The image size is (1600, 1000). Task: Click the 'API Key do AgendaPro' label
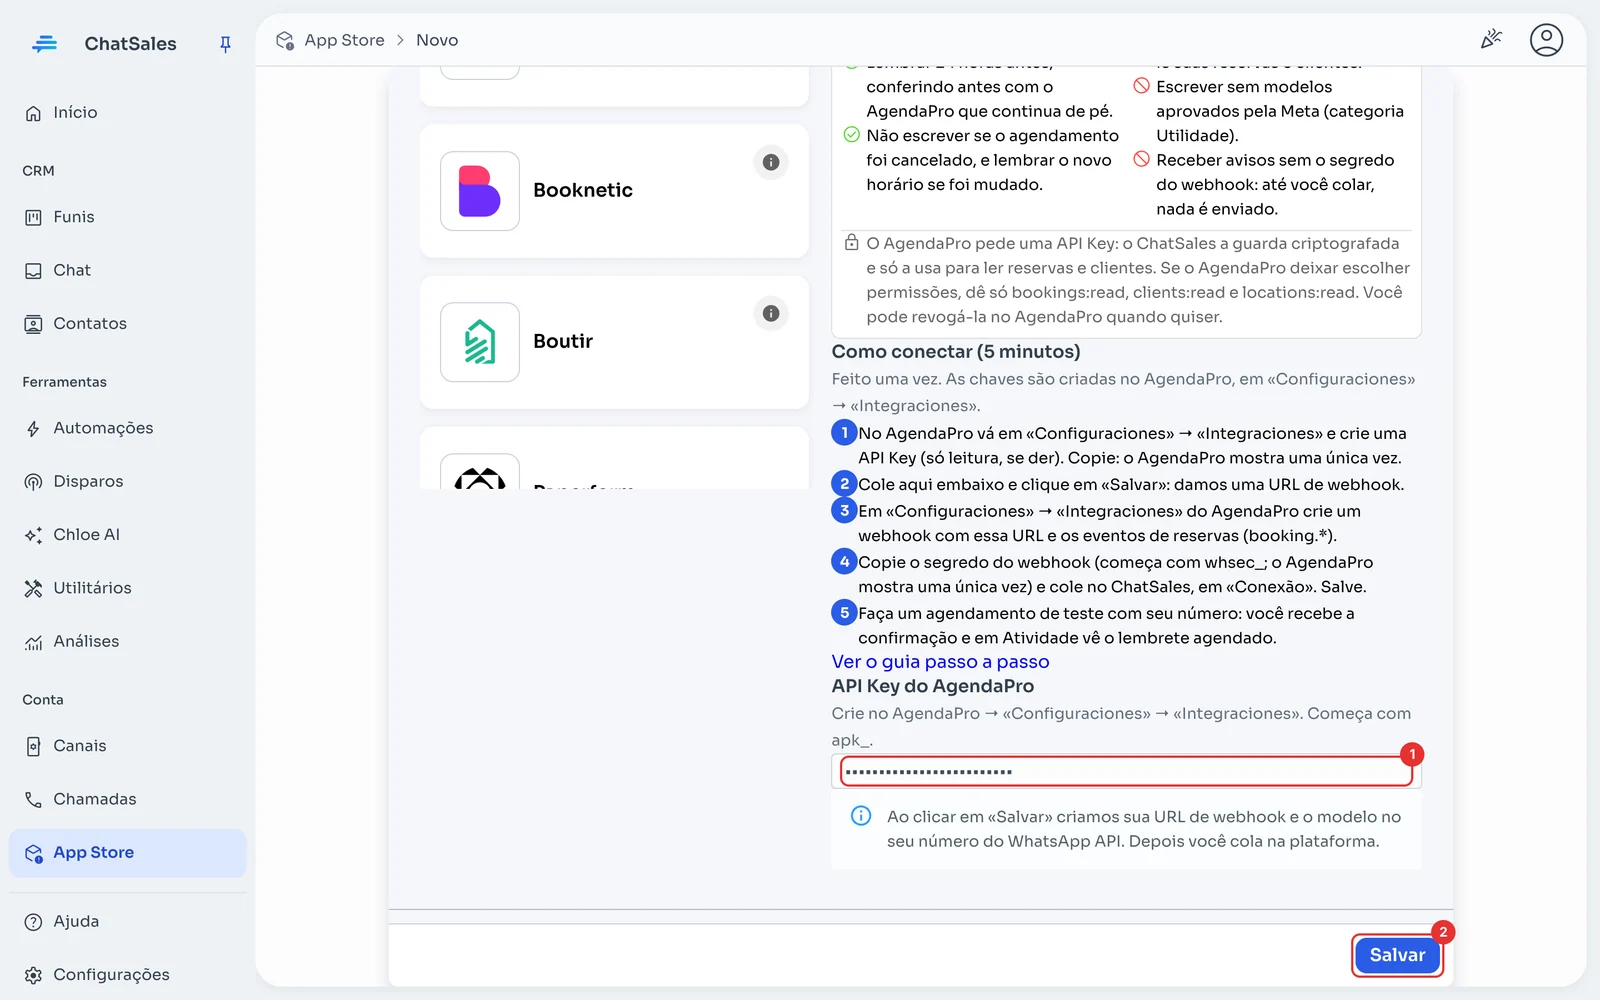tap(933, 686)
